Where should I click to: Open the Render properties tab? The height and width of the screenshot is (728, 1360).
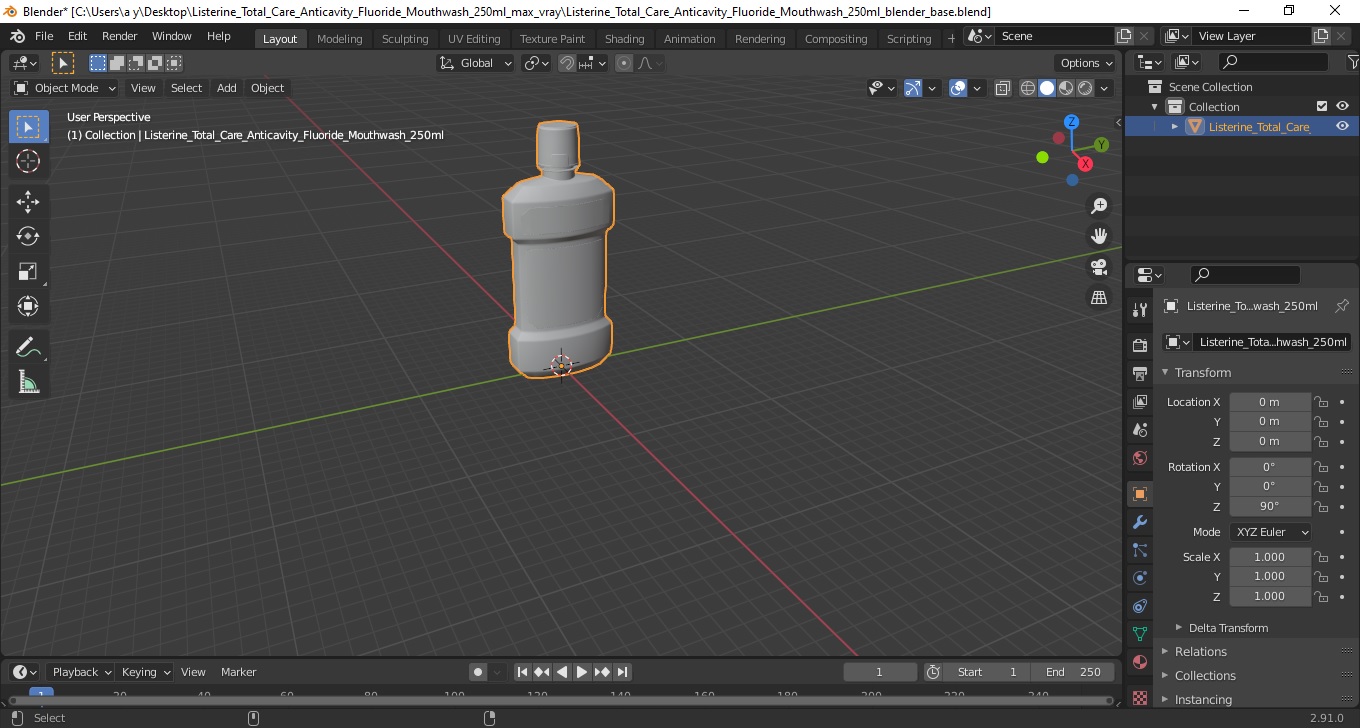coord(1139,345)
